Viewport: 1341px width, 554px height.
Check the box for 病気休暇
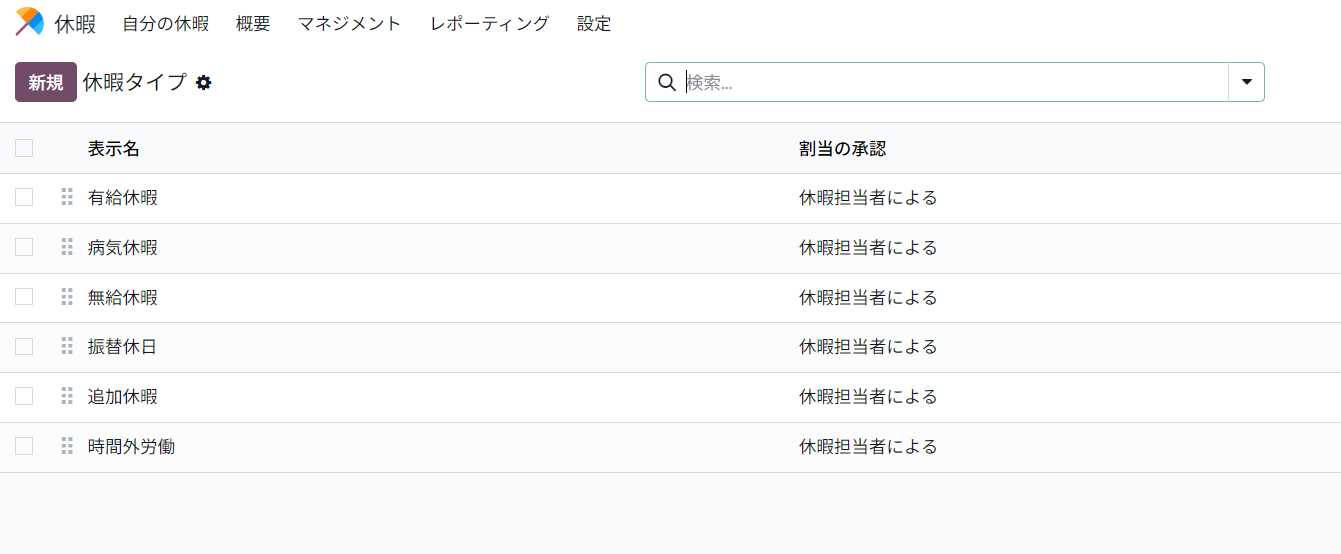coord(24,248)
